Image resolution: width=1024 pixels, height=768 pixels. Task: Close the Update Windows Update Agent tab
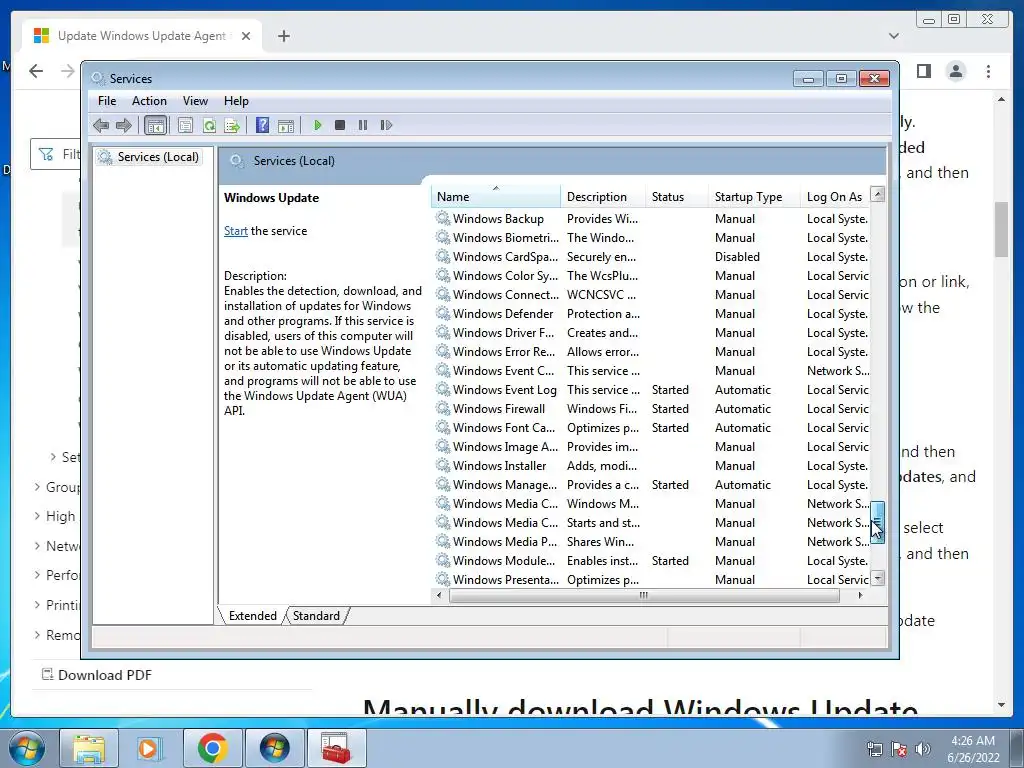246,36
